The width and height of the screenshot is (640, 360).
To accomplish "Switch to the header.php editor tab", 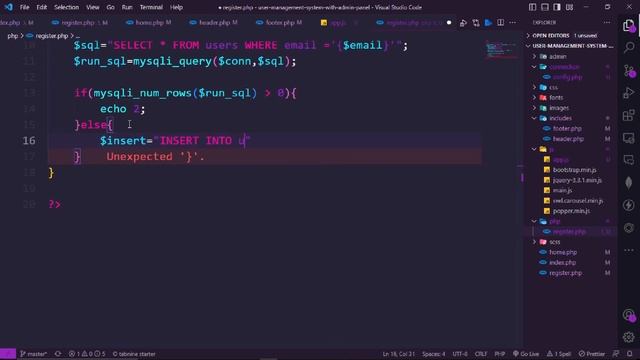I will (213, 22).
